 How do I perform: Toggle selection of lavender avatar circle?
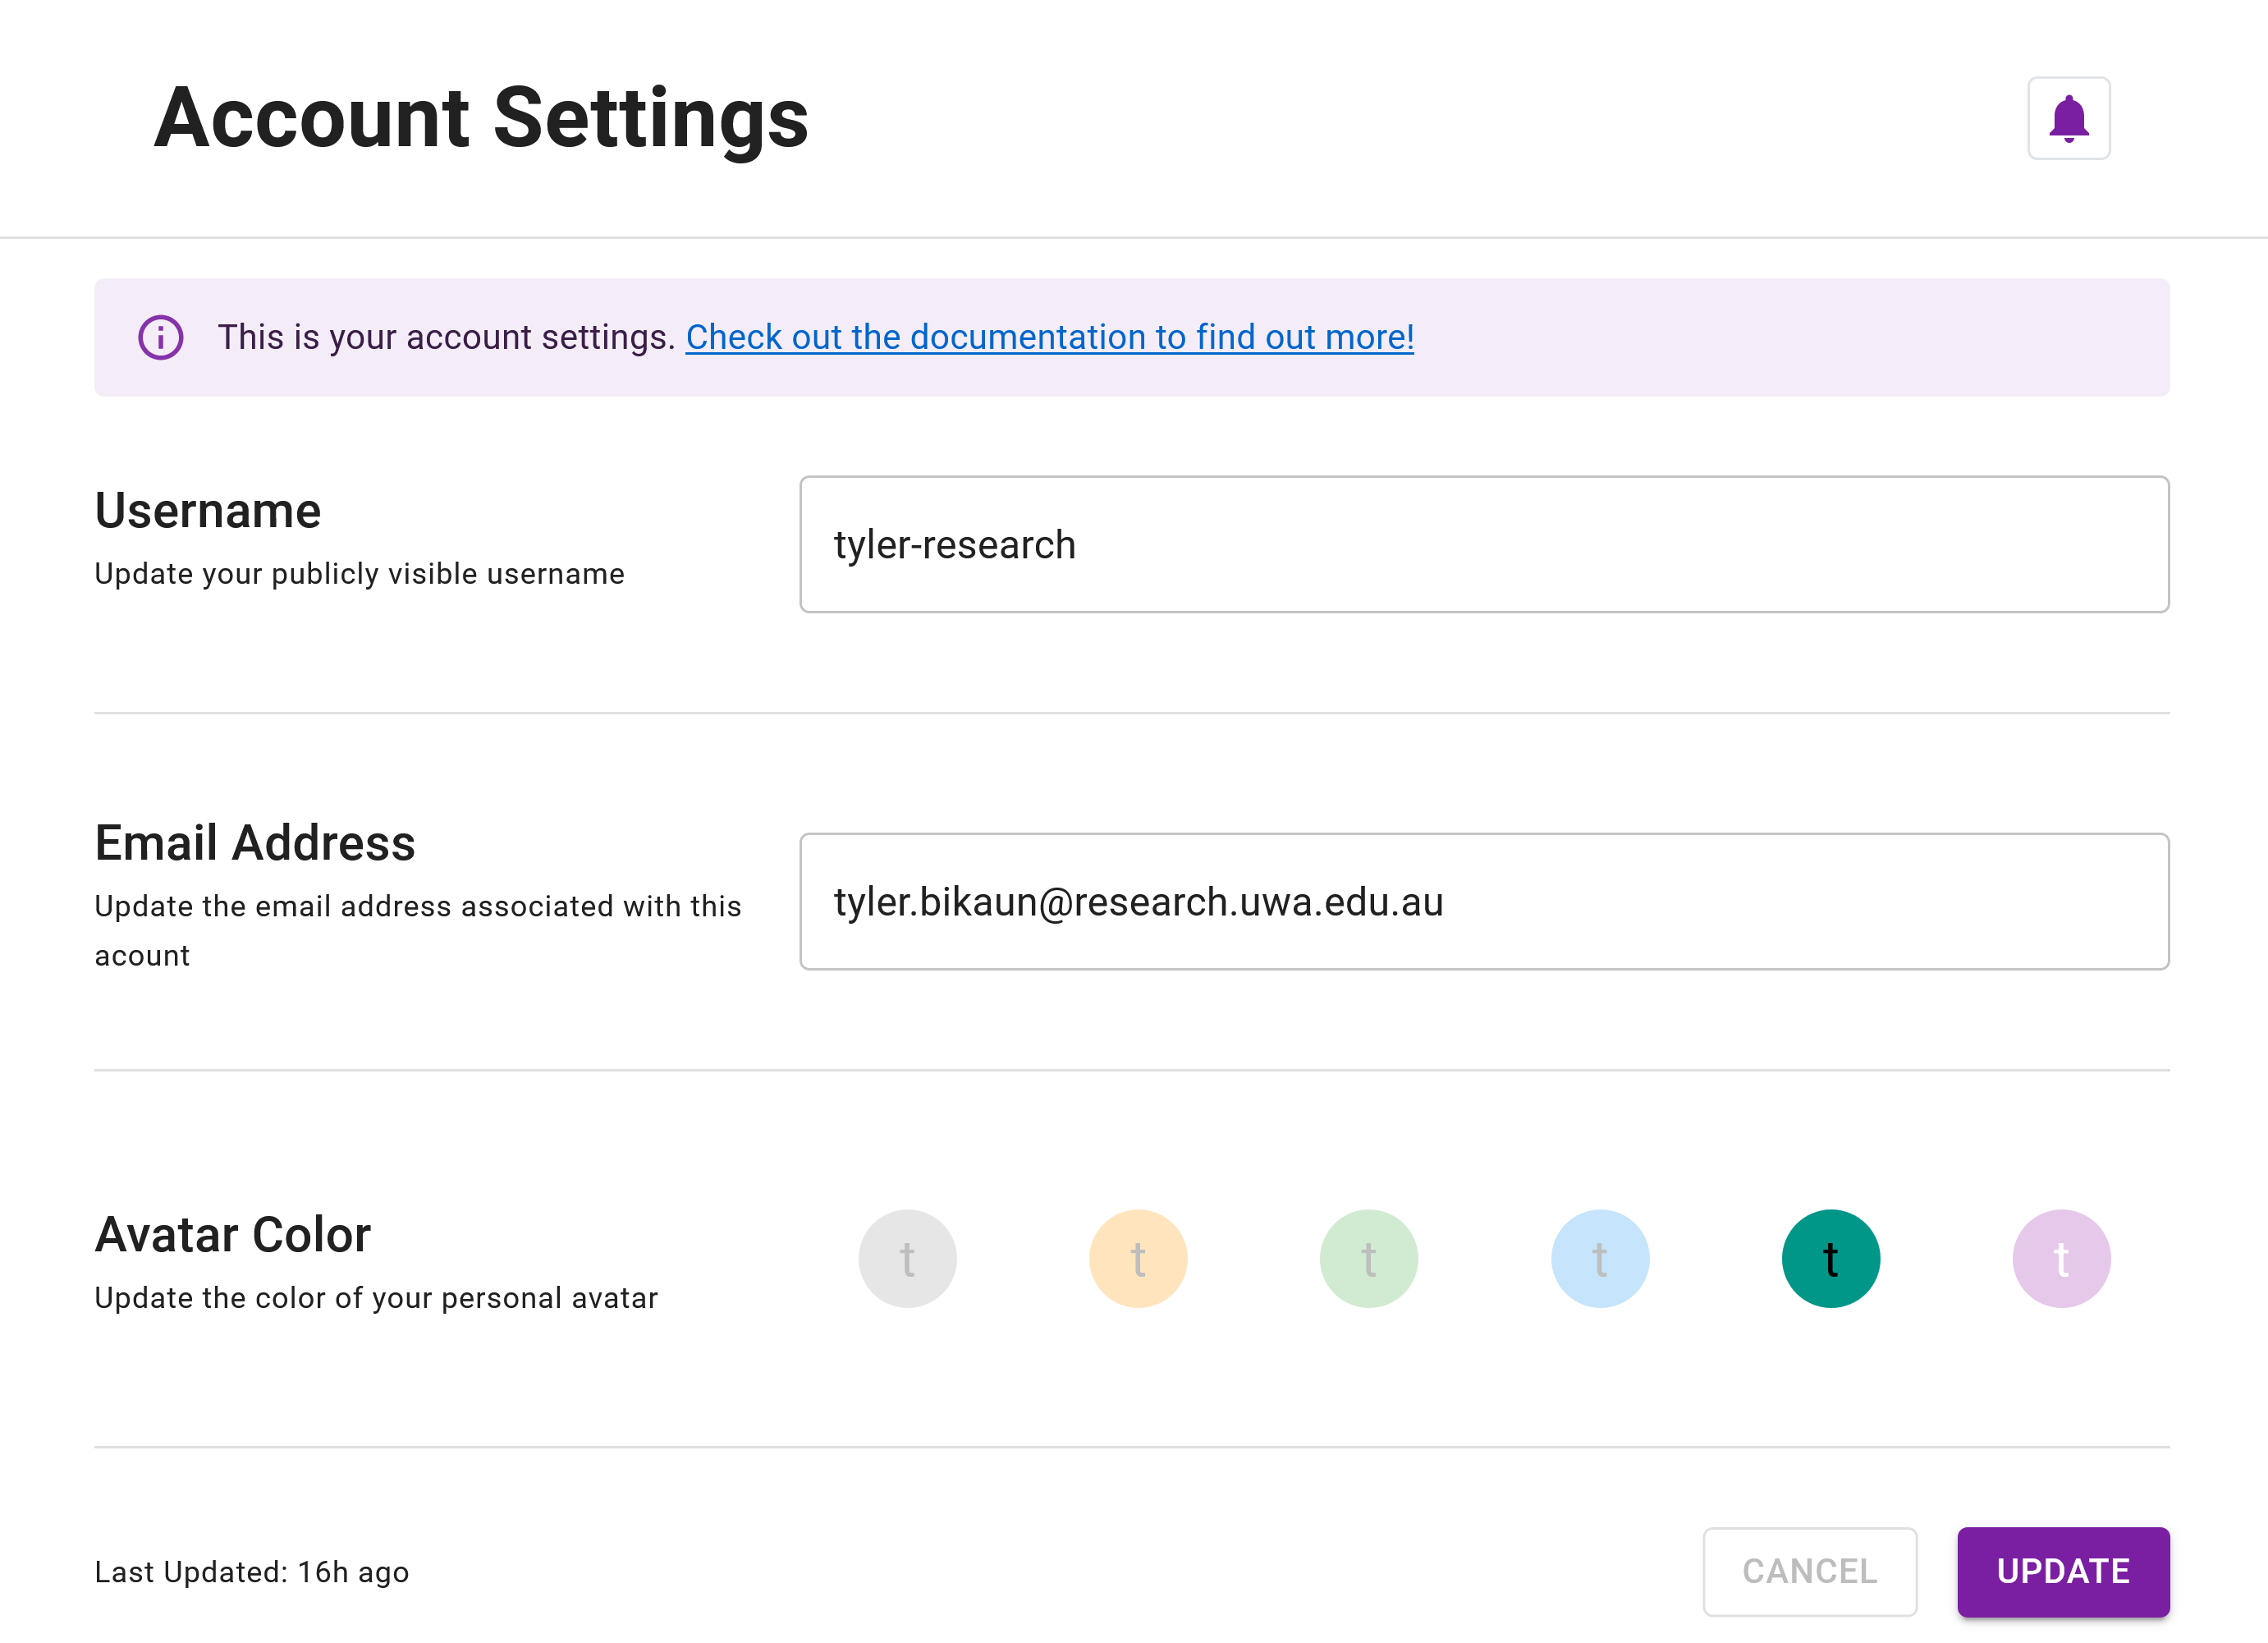pyautogui.click(x=2062, y=1257)
